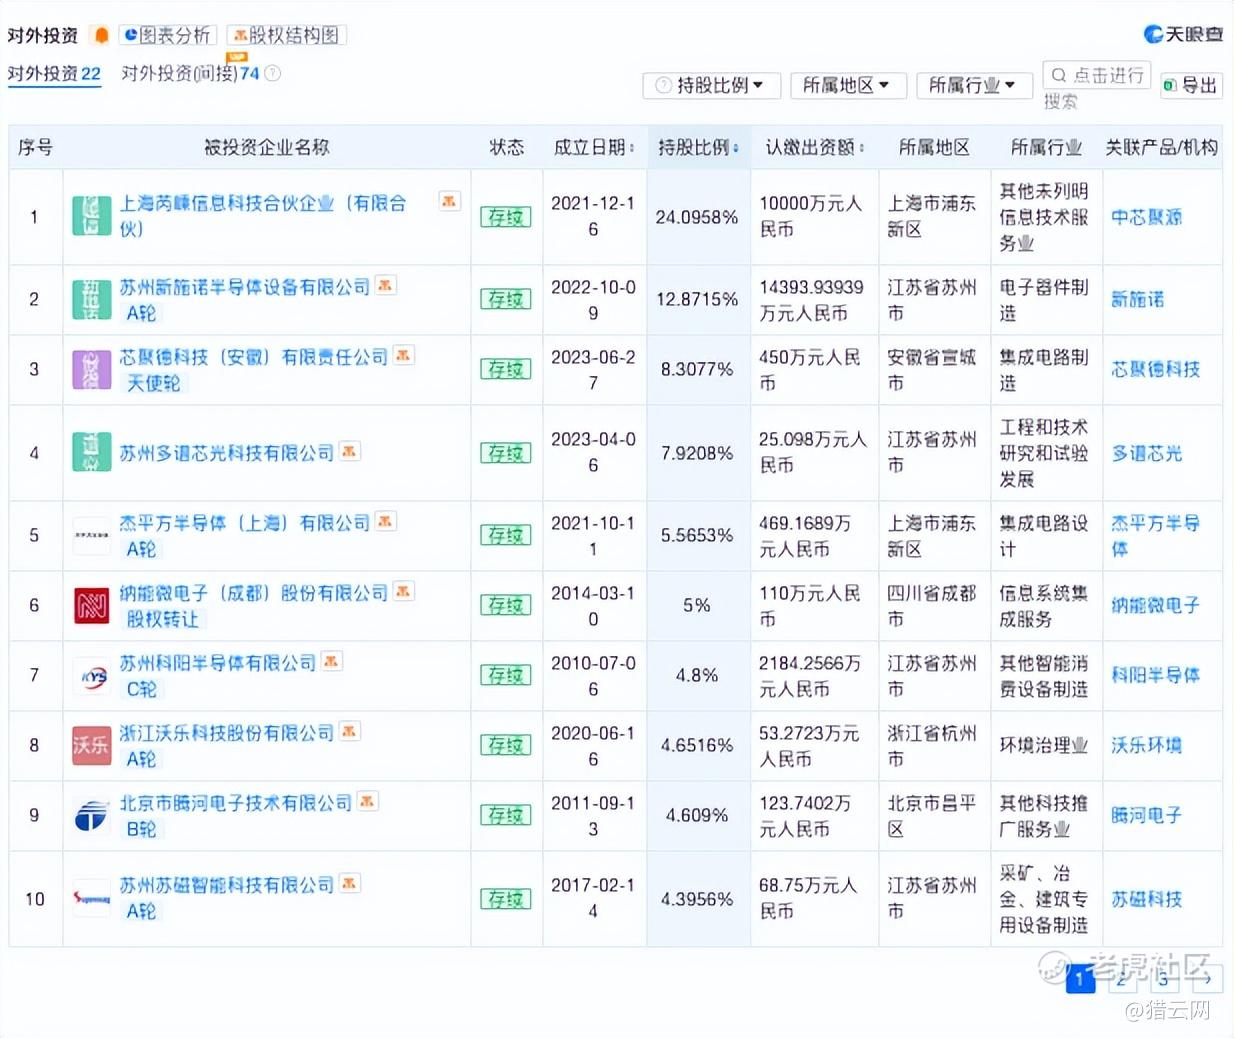Expand the 所属行业 filter dropdown
This screenshot has height=1038, width=1234.
pyautogui.click(x=972, y=86)
